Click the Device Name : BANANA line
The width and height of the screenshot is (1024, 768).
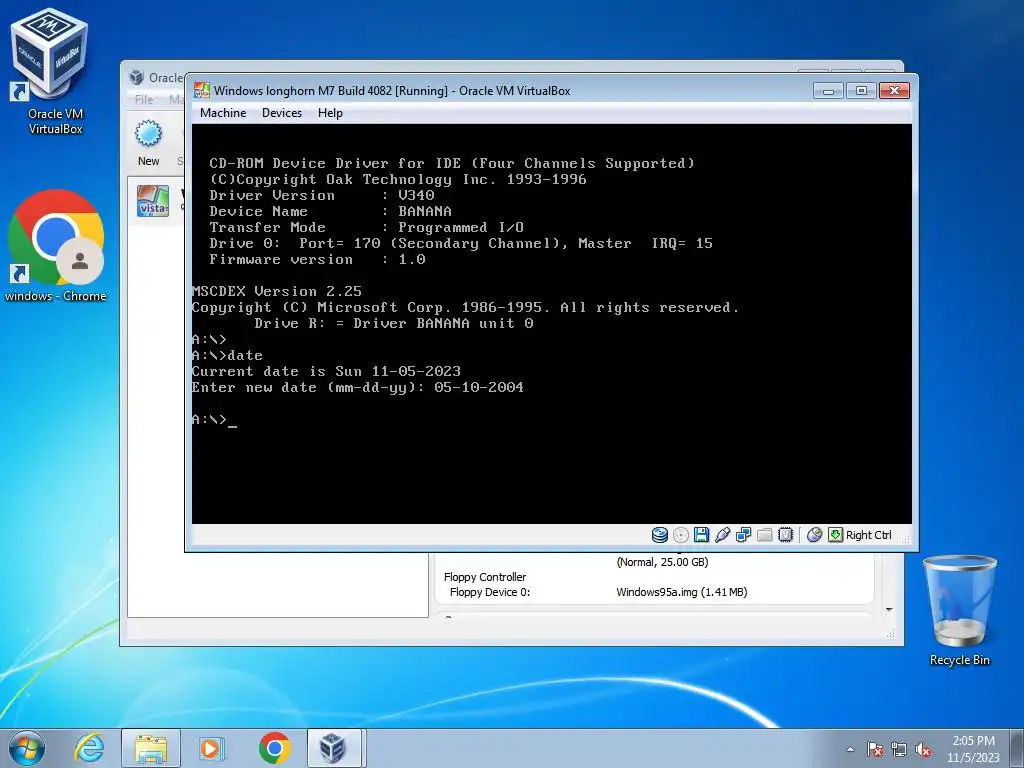pos(330,211)
